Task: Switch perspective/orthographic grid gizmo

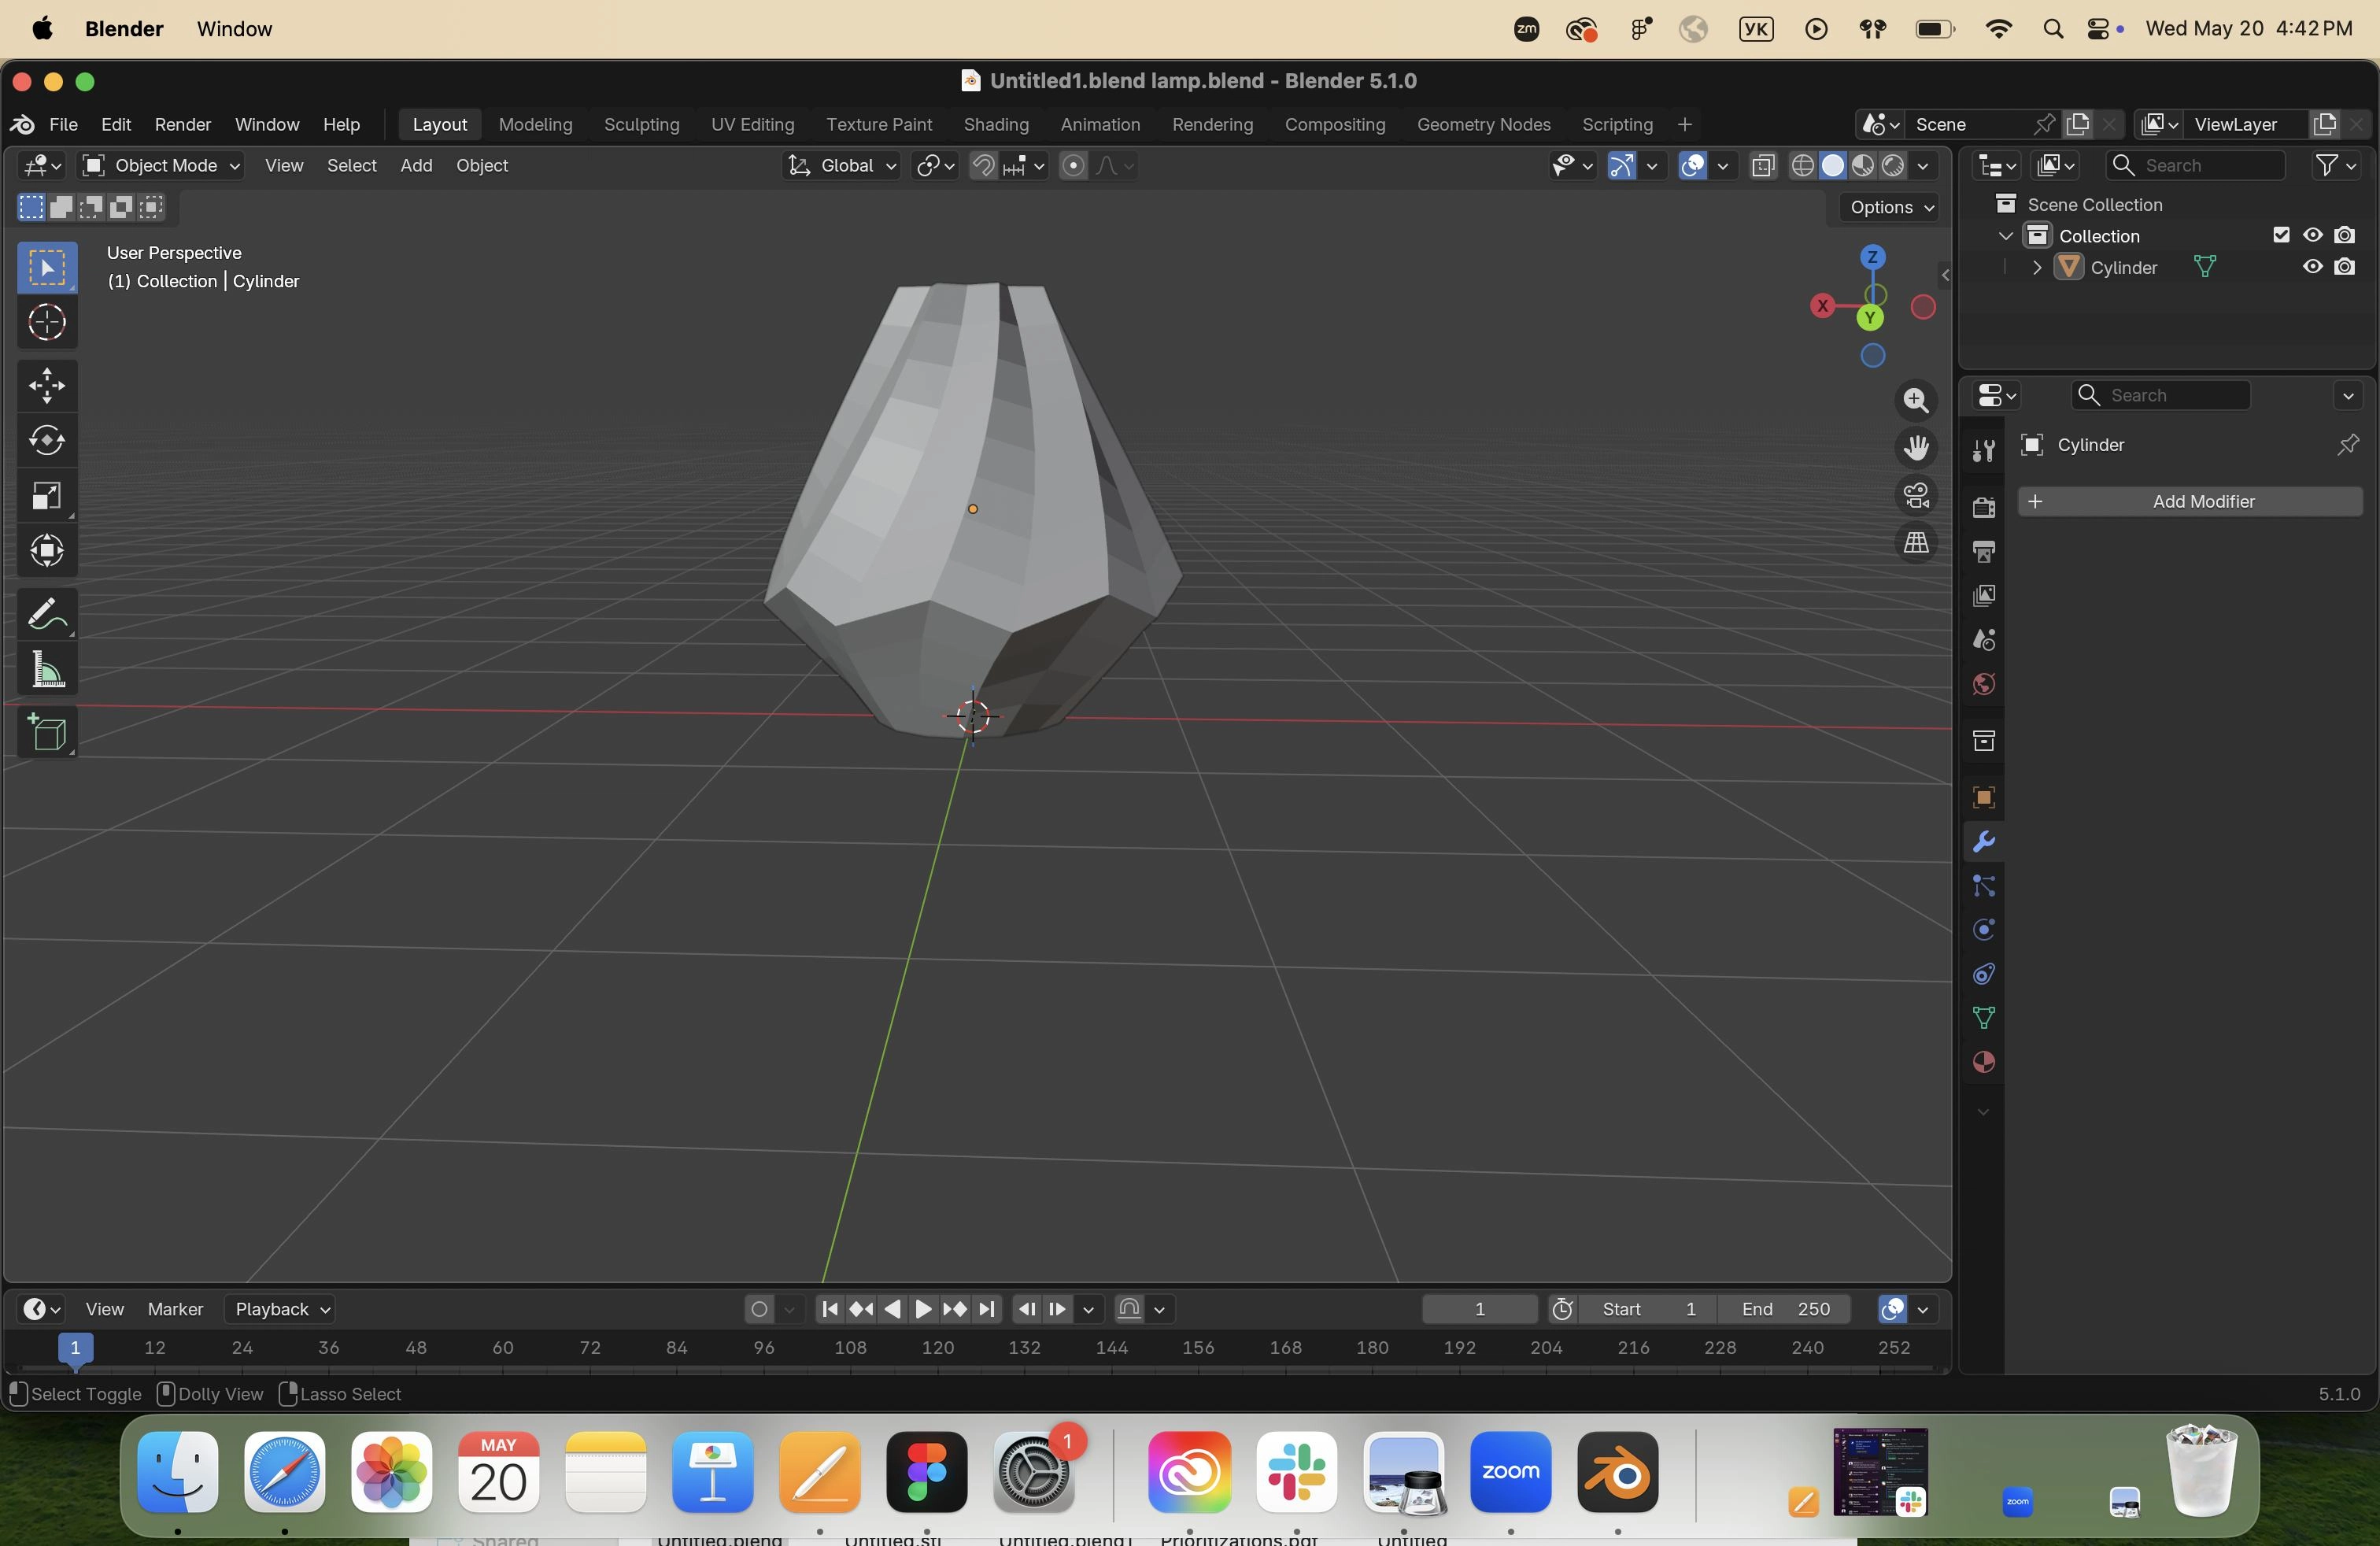Action: pos(1915,544)
